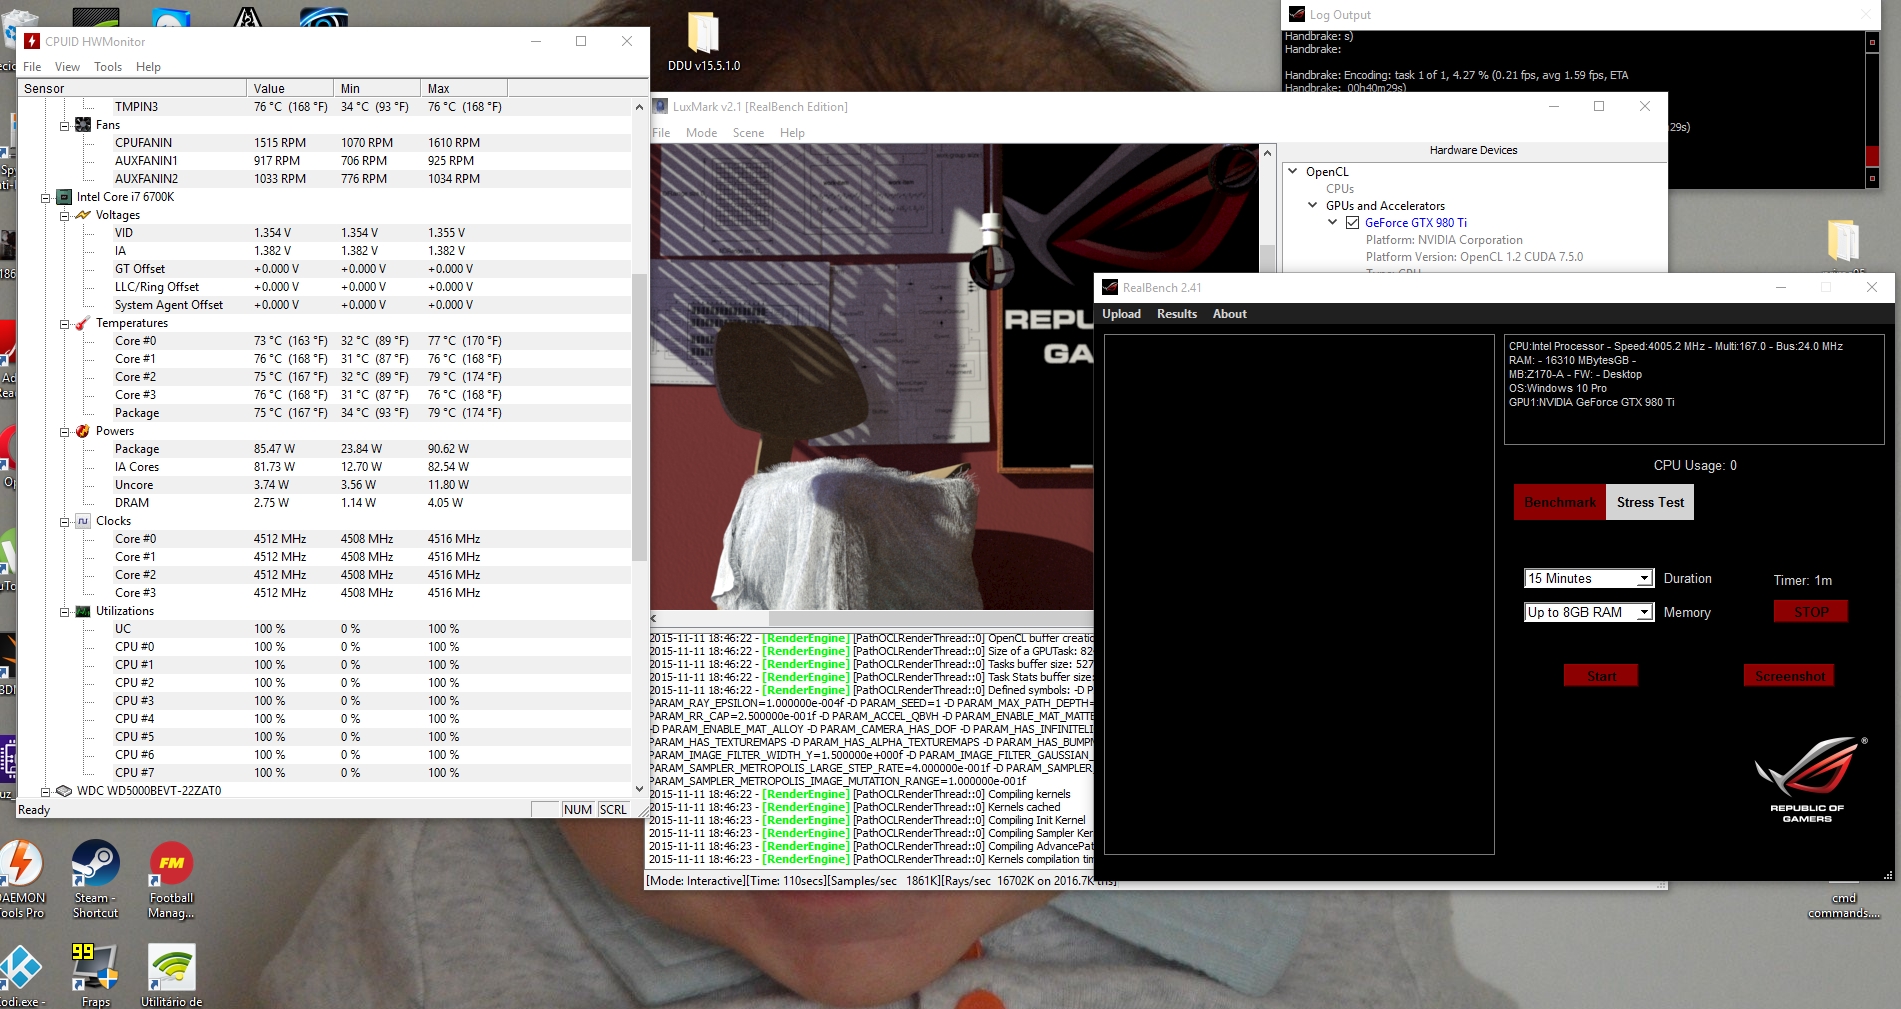Screen dimensions: 1901x1009
Task: Select the WDC WD5000BEVT hard drive icon
Action: pyautogui.click(x=64, y=791)
